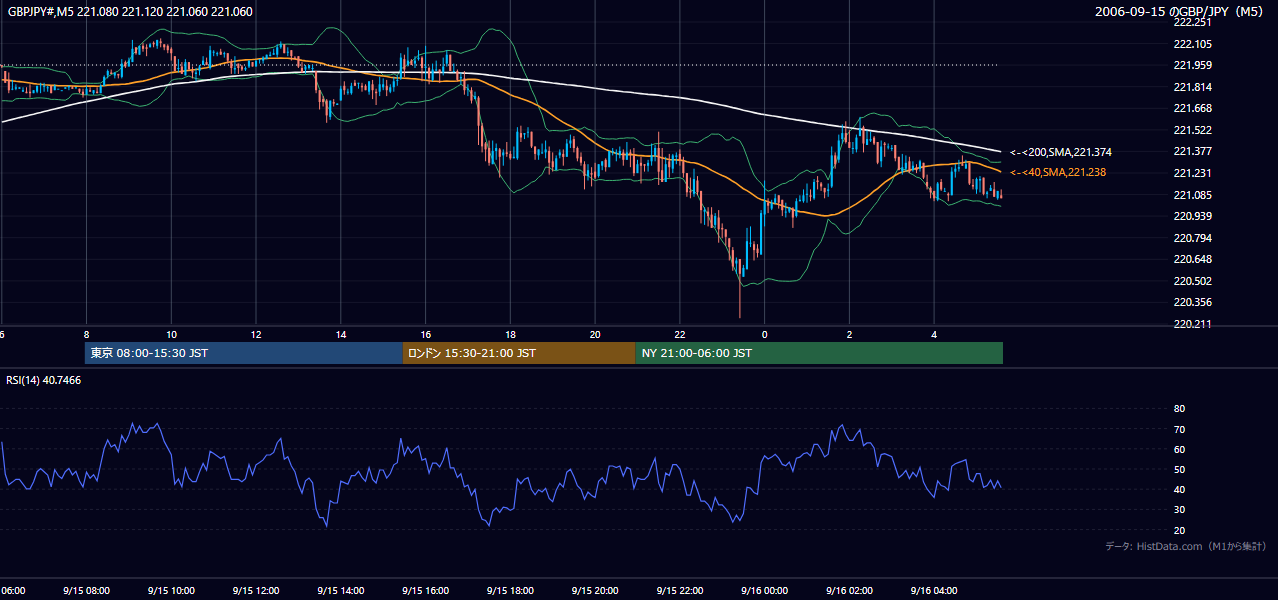Click the 9/16 04:00 time axis label
The width and height of the screenshot is (1278, 600).
(934, 590)
